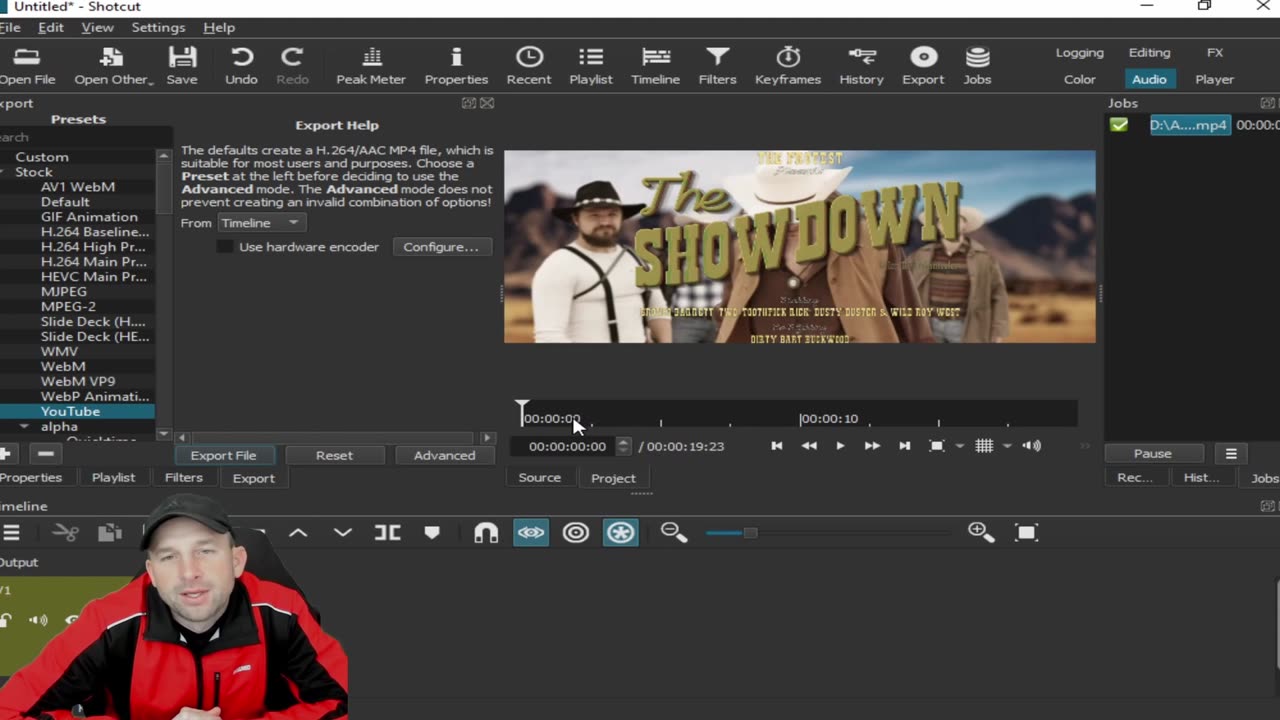
Task: Select the HEVC Main Profile preset
Action: [x=94, y=277]
